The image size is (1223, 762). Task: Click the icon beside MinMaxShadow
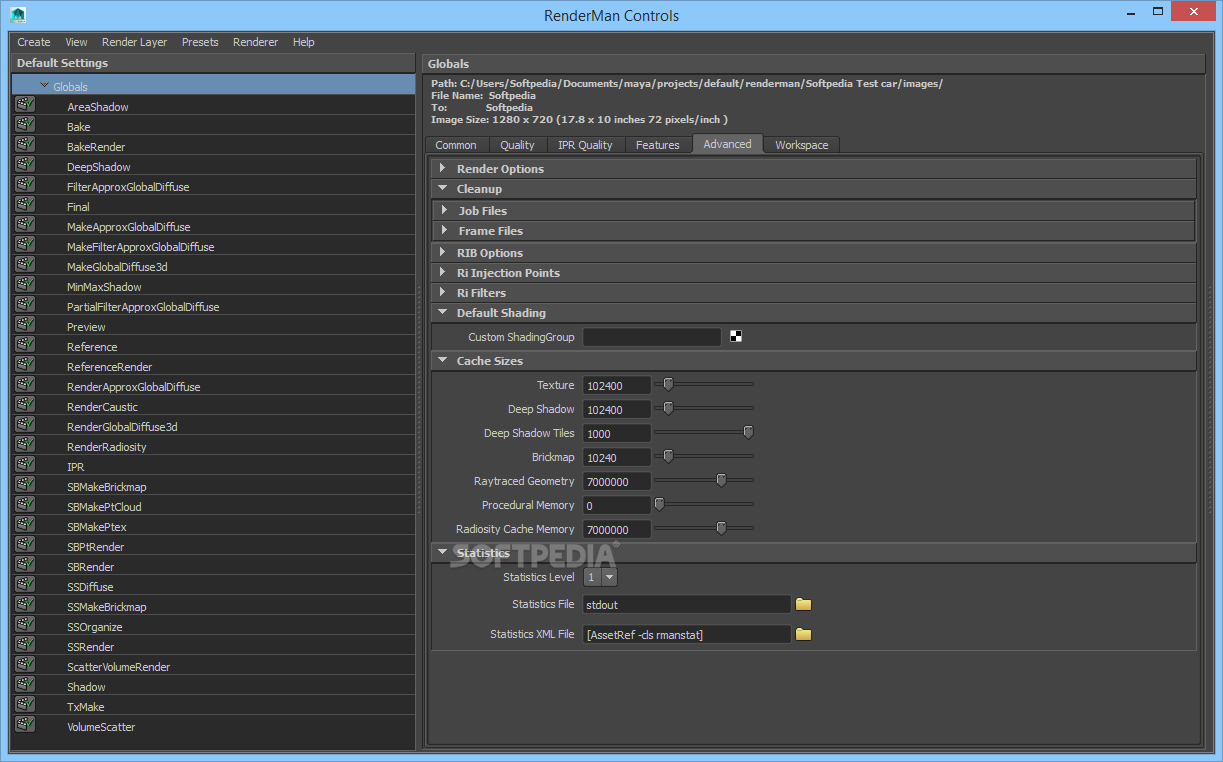coord(25,285)
